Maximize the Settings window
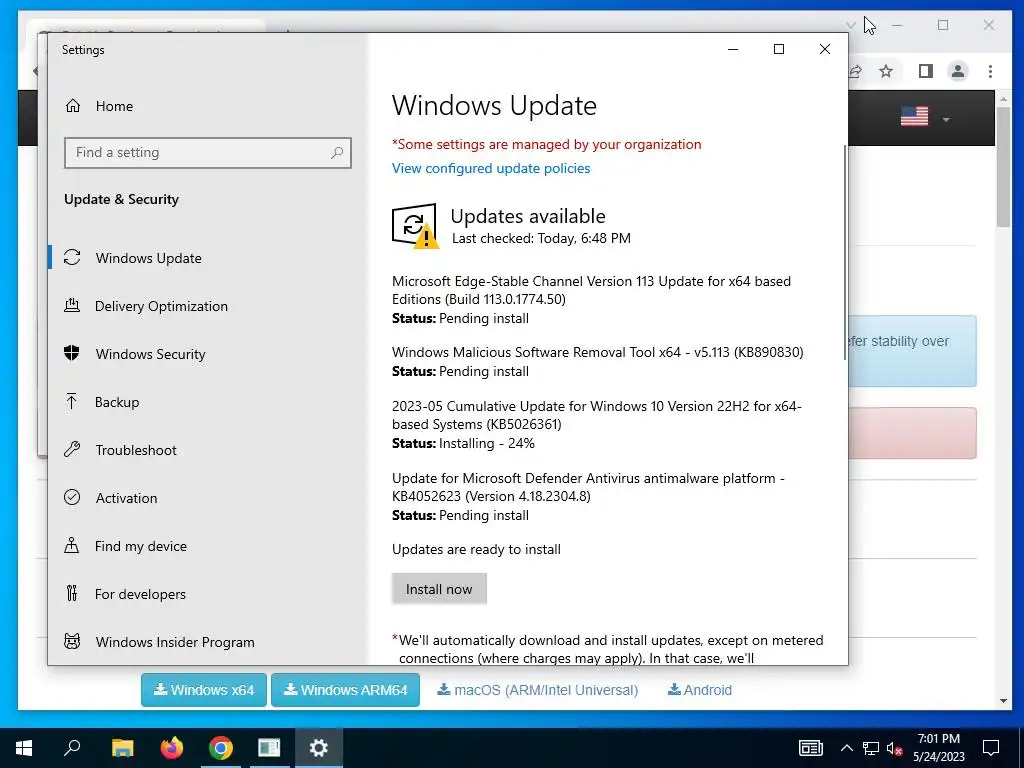The width and height of the screenshot is (1024, 768). click(x=778, y=50)
